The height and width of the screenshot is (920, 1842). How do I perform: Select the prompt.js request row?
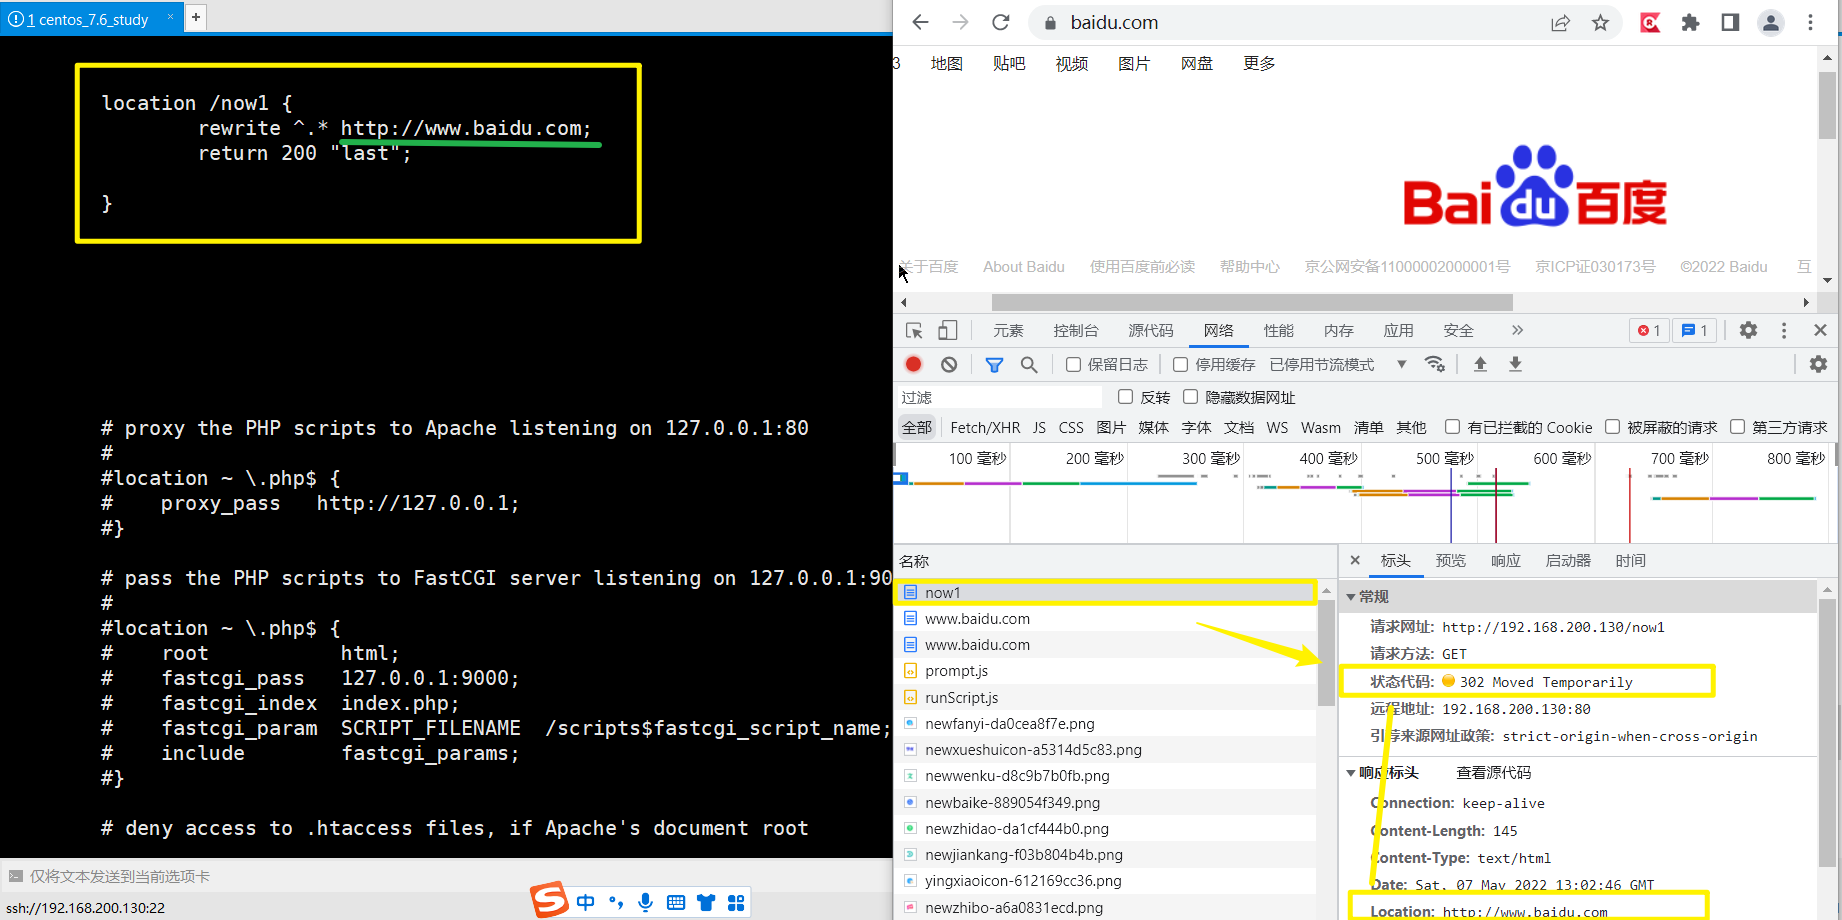coord(1105,671)
